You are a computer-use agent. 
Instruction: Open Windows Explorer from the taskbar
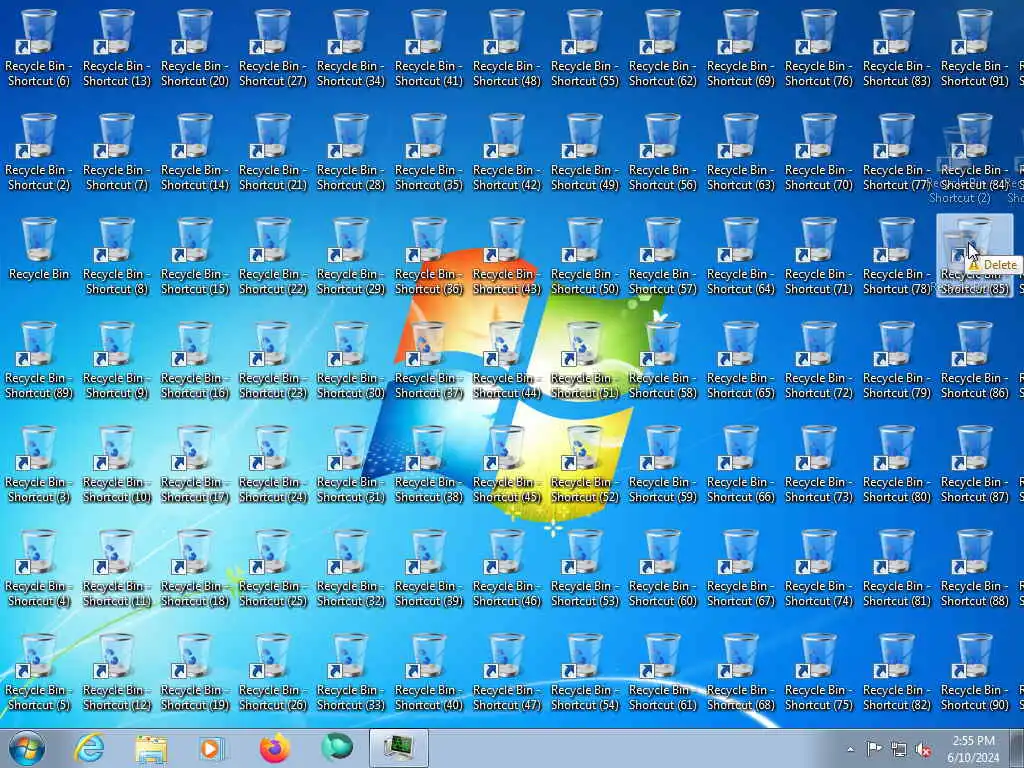pos(152,748)
